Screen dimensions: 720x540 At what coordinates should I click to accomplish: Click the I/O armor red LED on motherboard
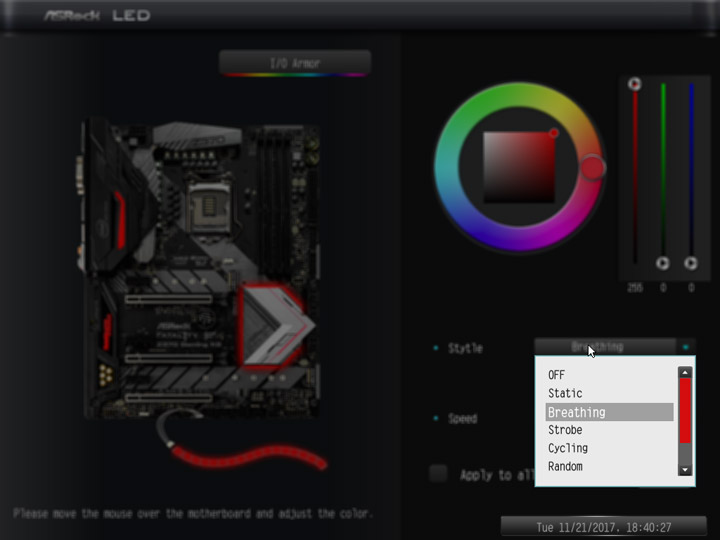[x=120, y=220]
